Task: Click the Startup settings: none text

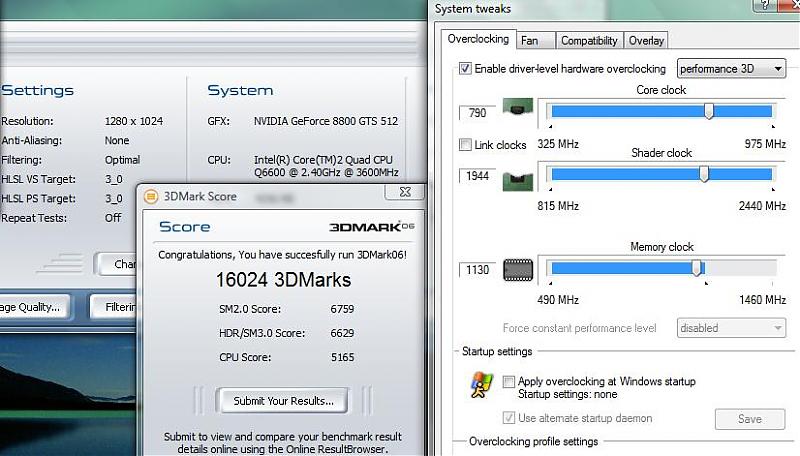Action: click(x=567, y=394)
